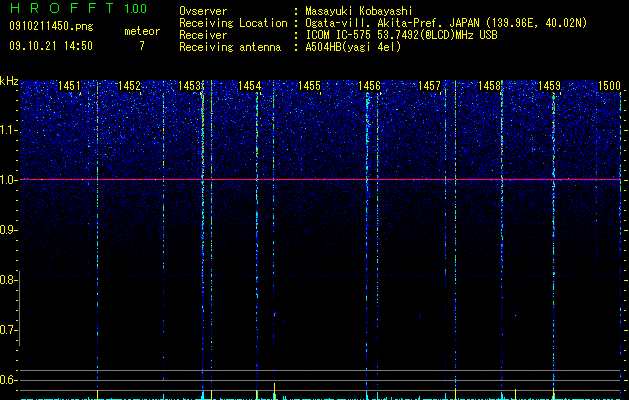Click the 0910211450.png filename text
Image resolution: width=629 pixels, height=400 pixels.
[51, 27]
